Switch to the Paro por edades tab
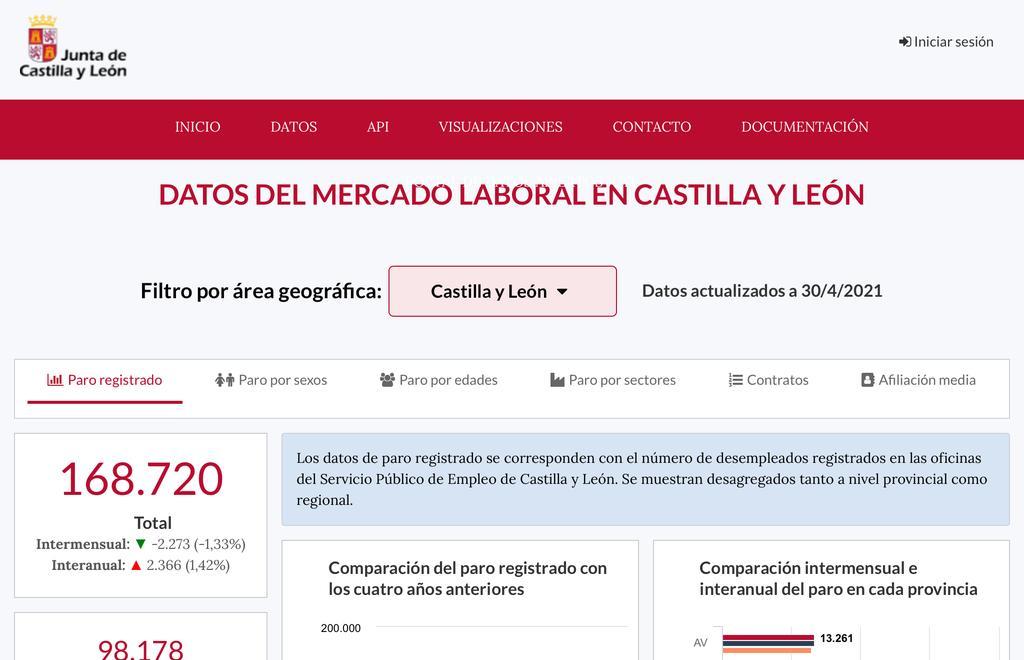 pos(438,380)
